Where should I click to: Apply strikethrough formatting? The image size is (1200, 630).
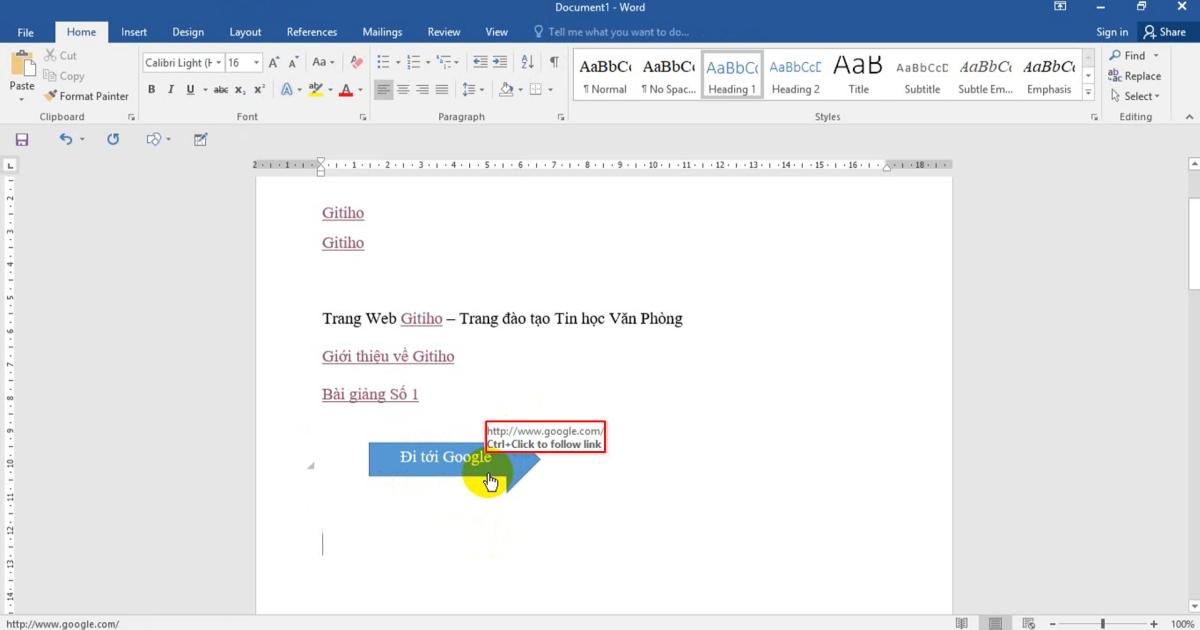pyautogui.click(x=220, y=89)
